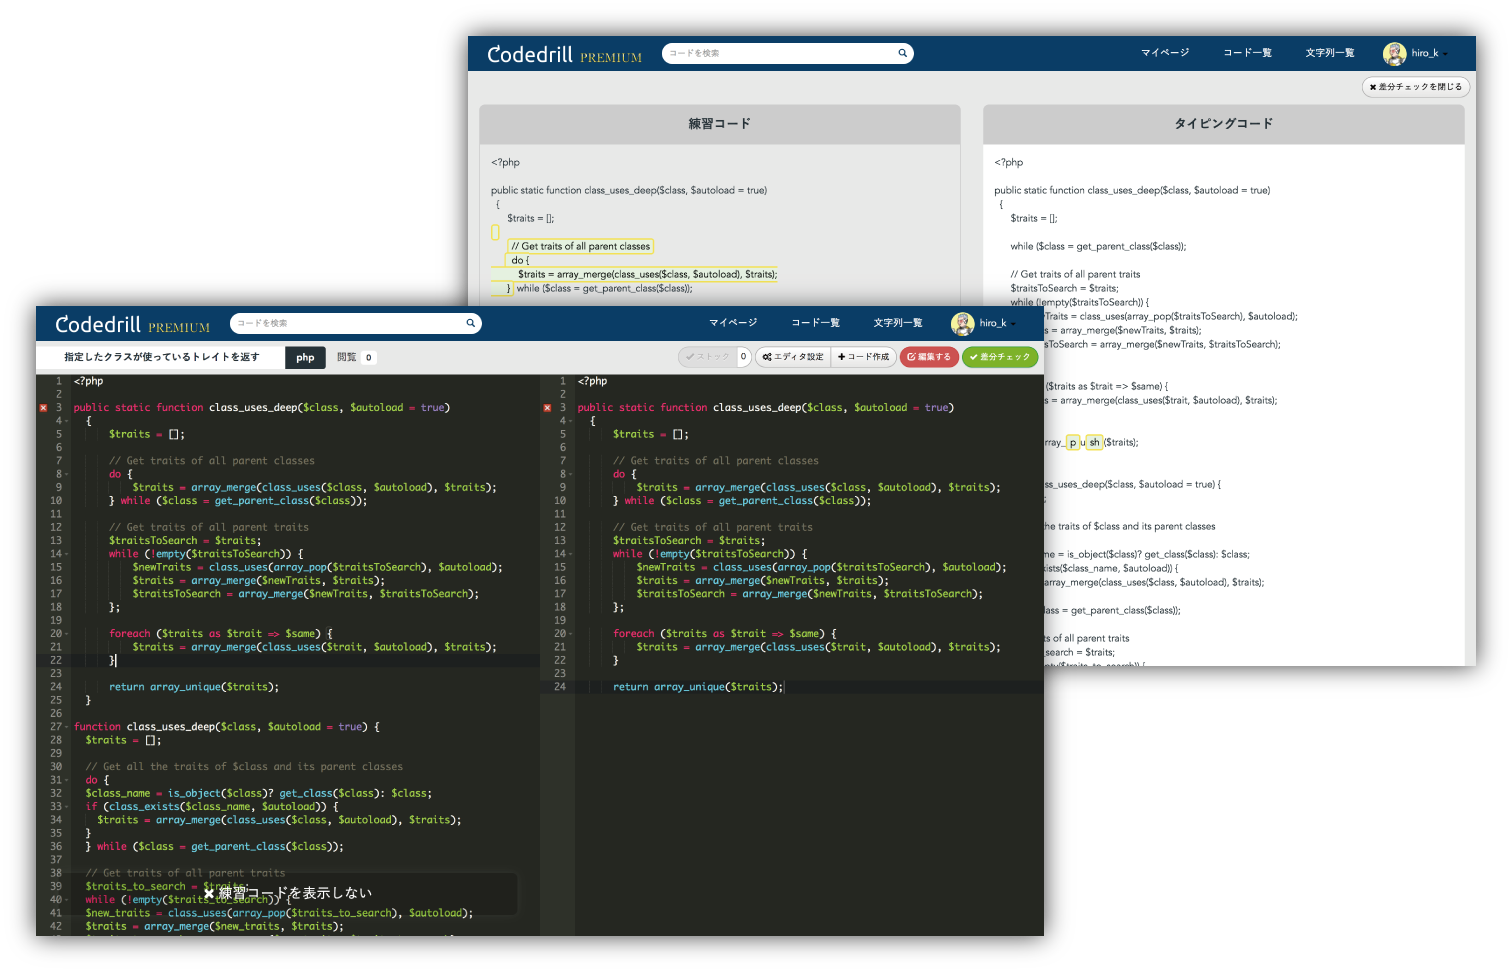Click the 閲覧 view count badge
The image size is (1512, 972).
[x=368, y=357]
